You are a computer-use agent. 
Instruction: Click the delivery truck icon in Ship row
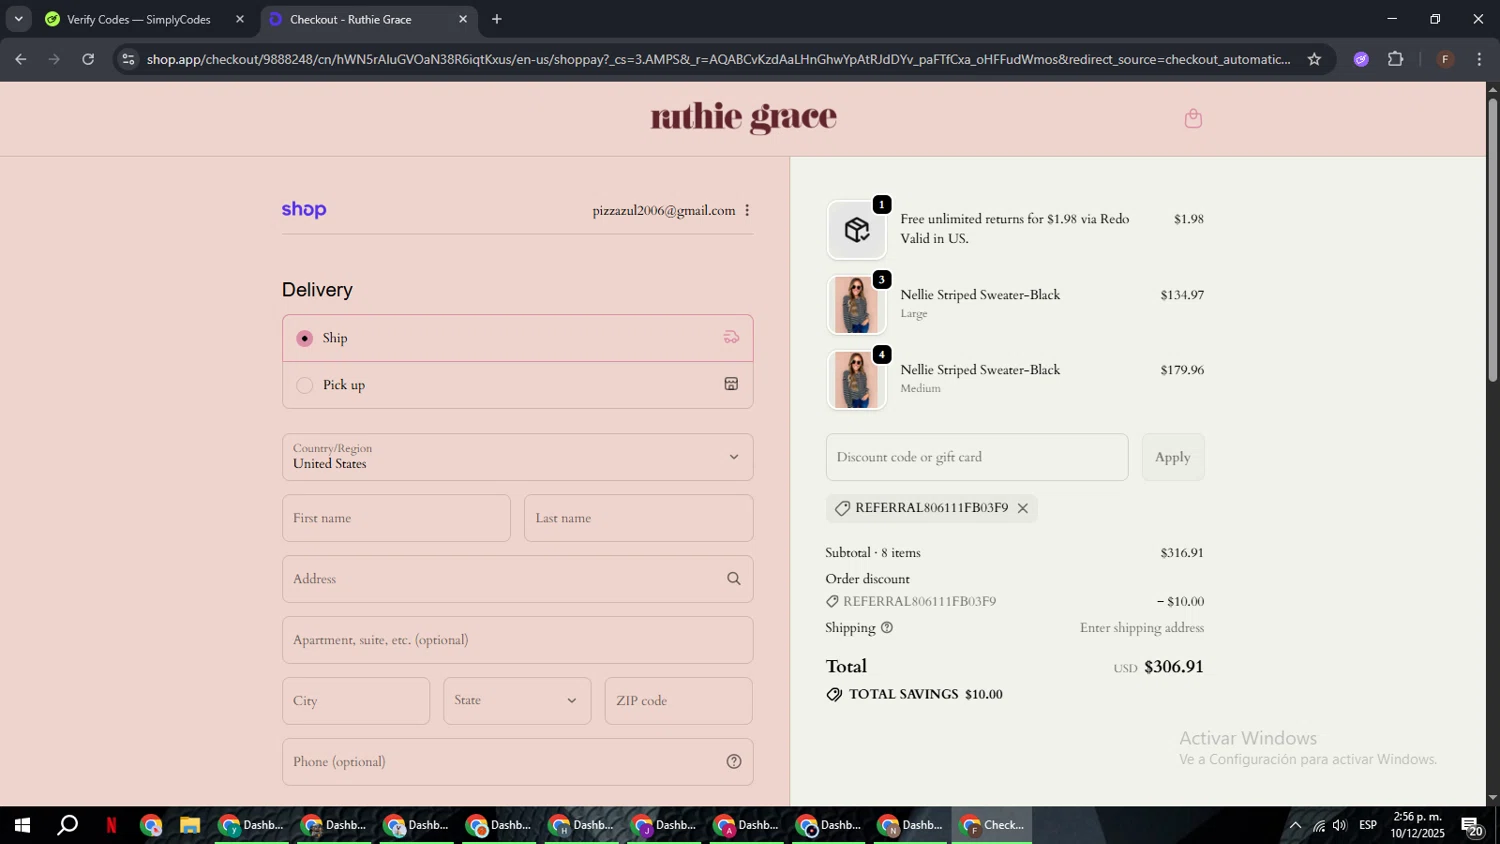click(x=731, y=337)
